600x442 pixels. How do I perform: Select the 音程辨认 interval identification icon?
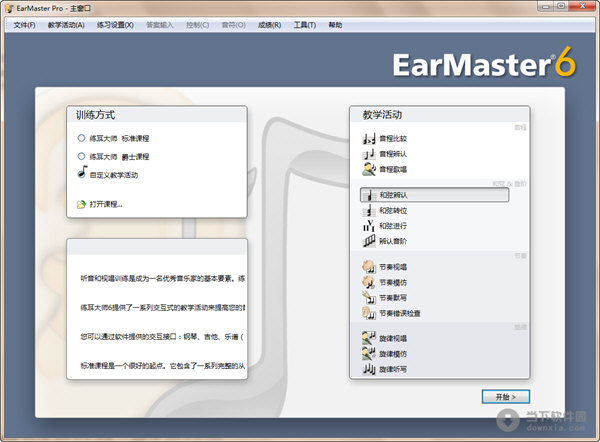(x=369, y=154)
